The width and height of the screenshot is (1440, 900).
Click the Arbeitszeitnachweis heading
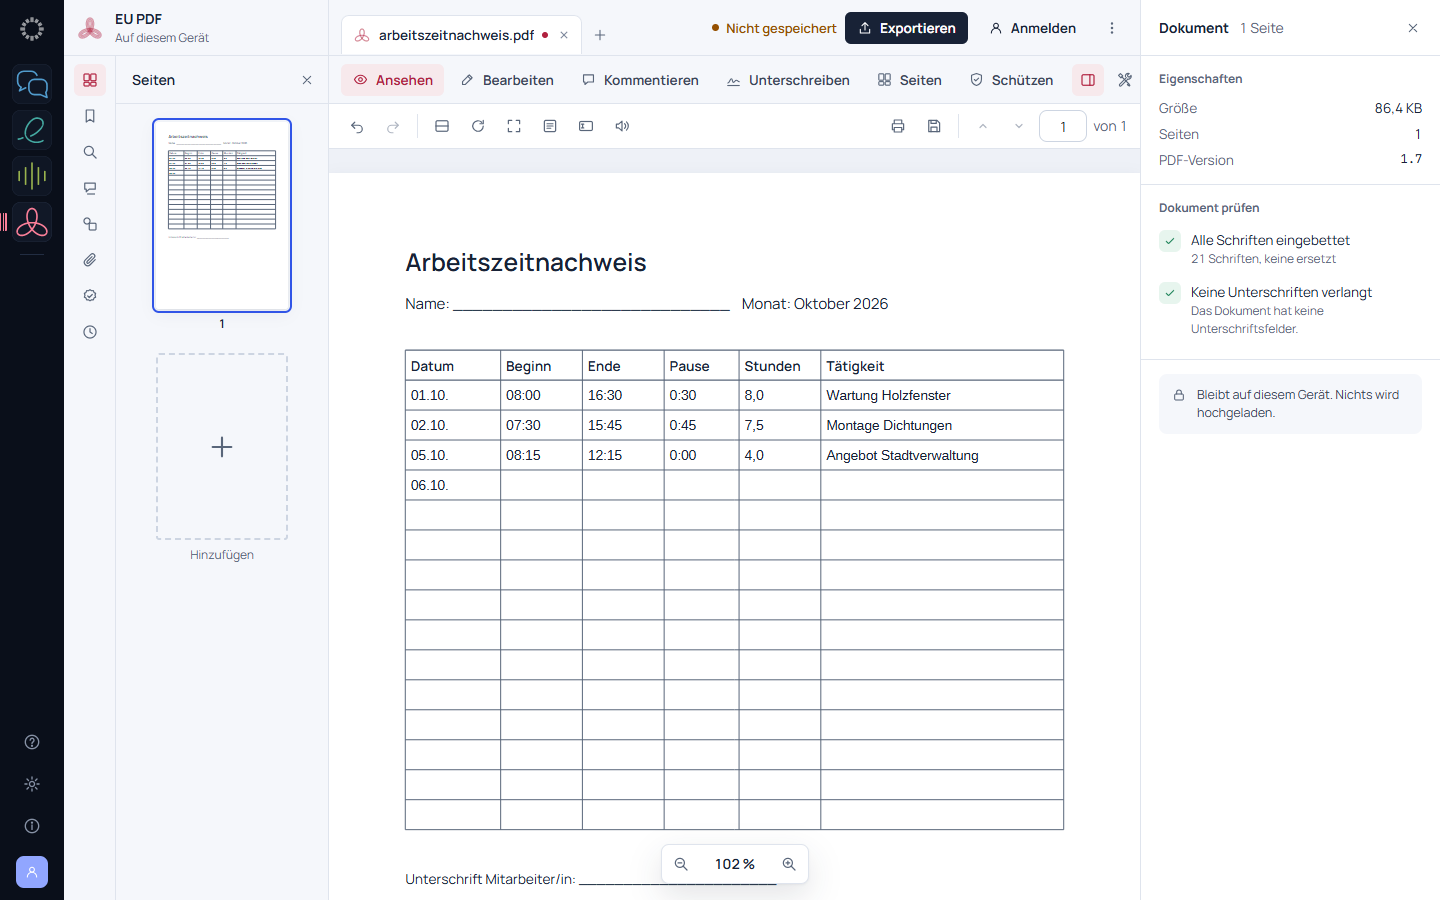click(526, 262)
